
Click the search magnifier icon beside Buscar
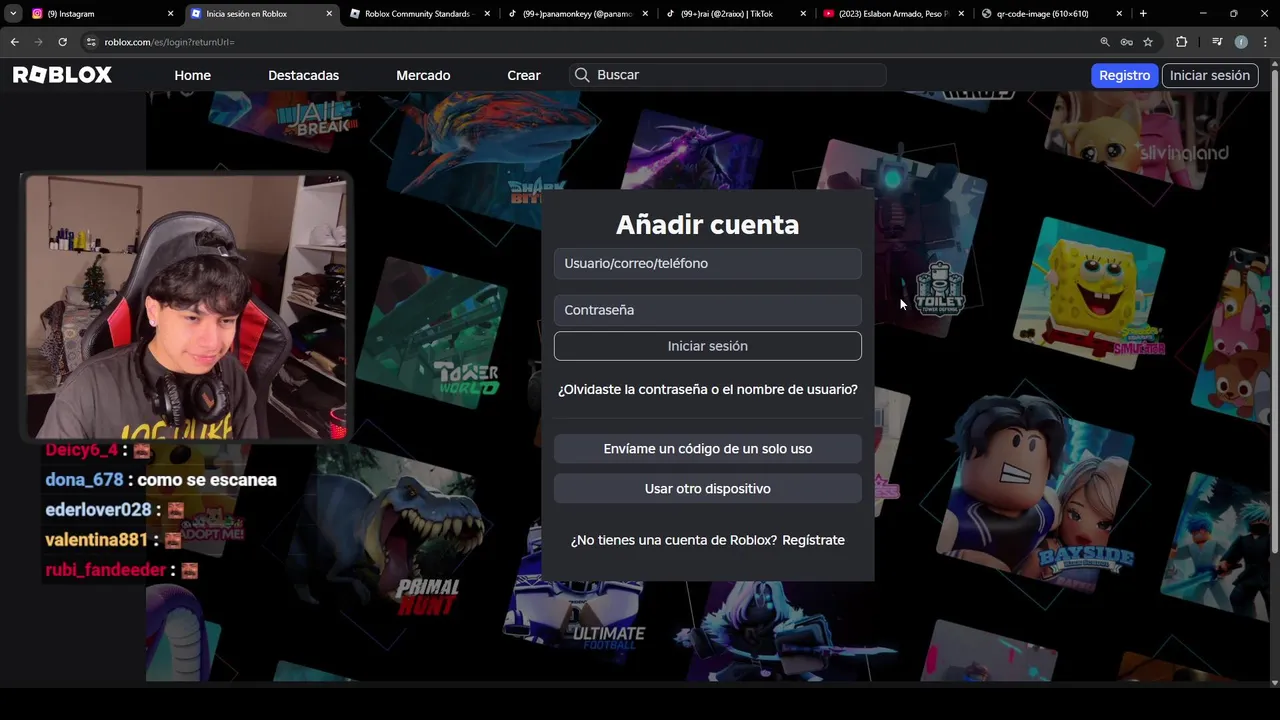(582, 75)
